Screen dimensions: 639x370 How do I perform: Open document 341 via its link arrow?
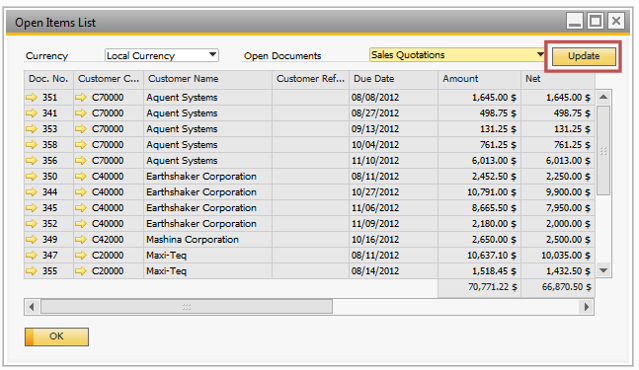tap(31, 113)
